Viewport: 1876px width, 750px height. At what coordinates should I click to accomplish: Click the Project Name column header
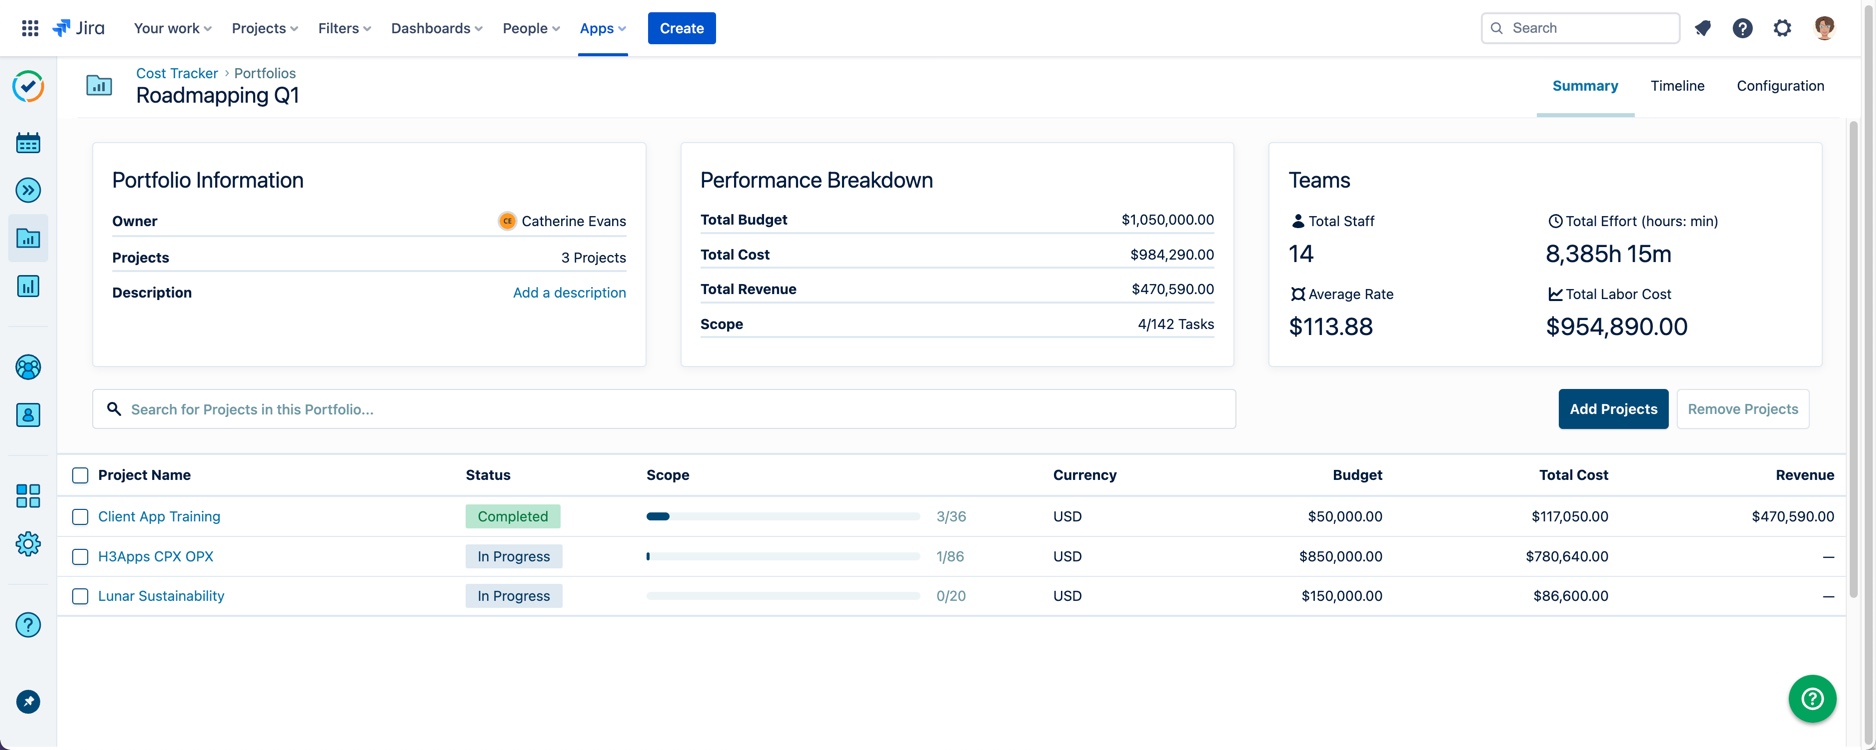144,475
